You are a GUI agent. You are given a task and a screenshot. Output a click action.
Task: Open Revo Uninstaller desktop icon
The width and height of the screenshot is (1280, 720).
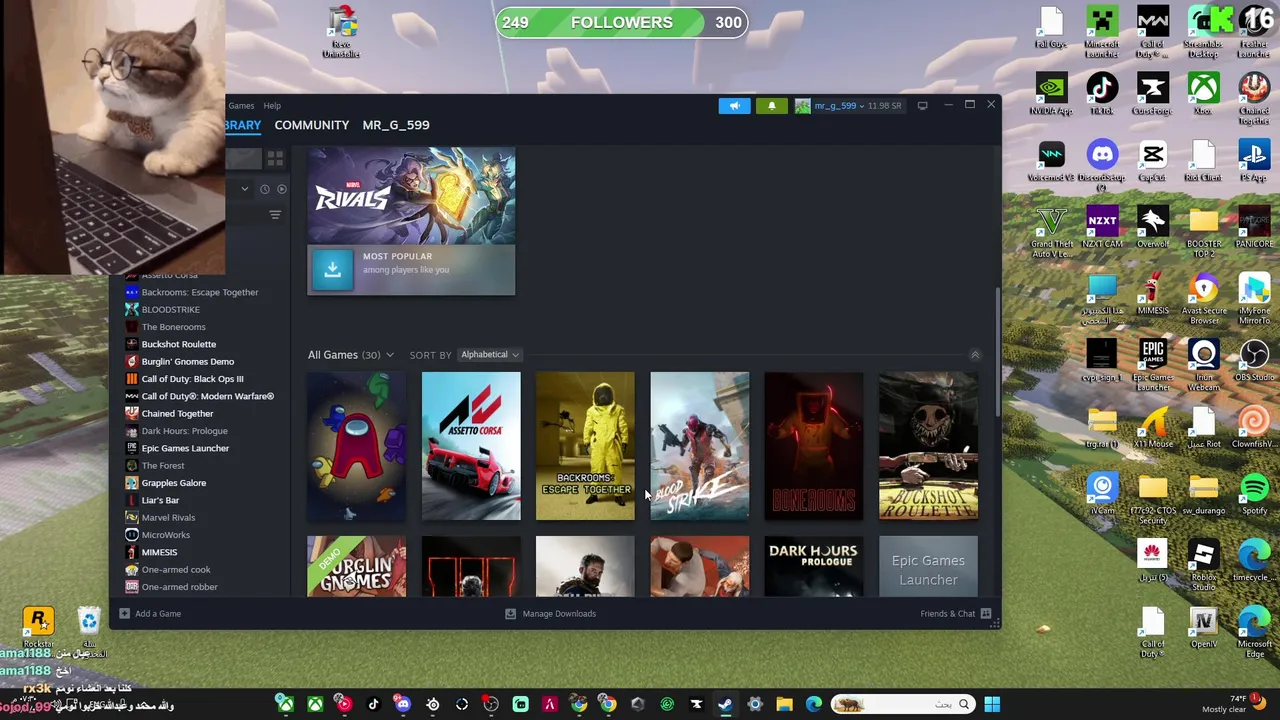coord(341,32)
